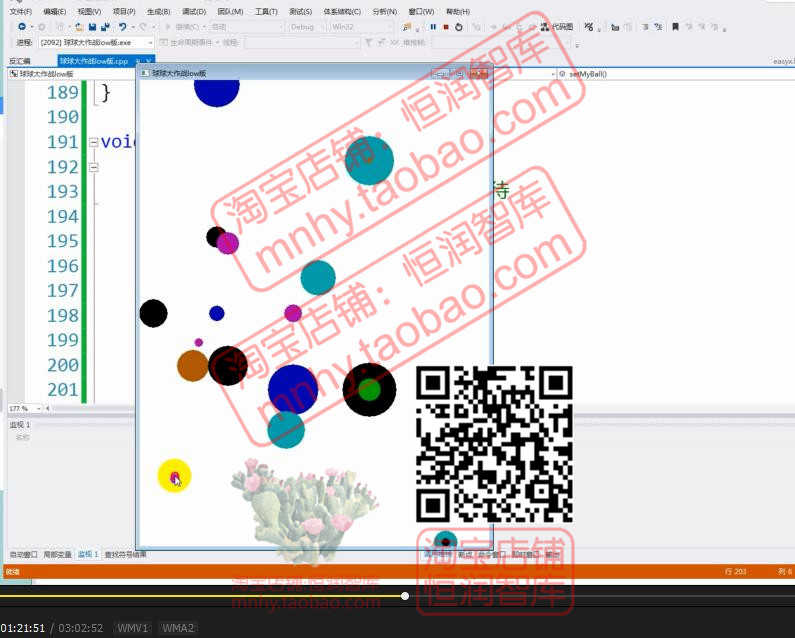Image resolution: width=795 pixels, height=638 pixels.
Task: Restart debugging with circular arrow icon
Action: click(459, 27)
